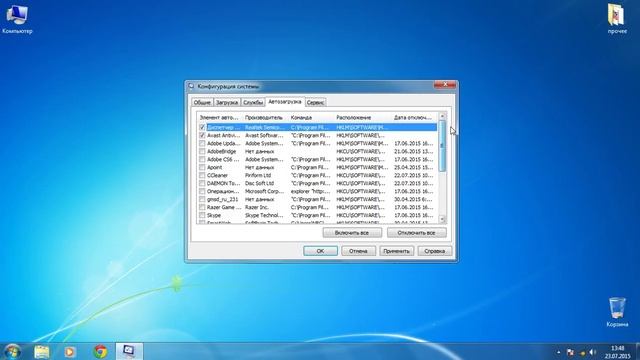Enable the Razer Game startup checkbox
This screenshot has height=360, width=640.
coord(202,207)
